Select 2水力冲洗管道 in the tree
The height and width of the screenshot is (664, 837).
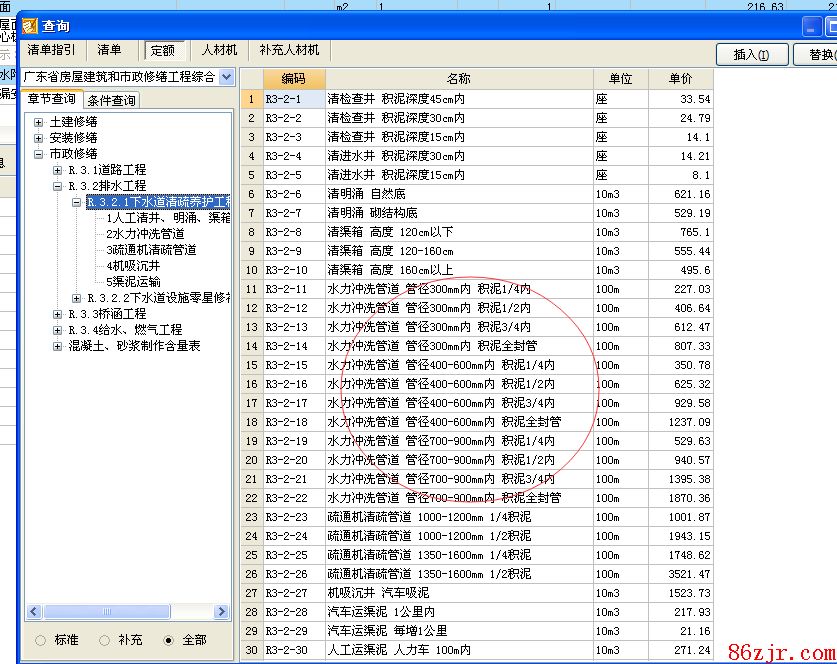pos(145,234)
